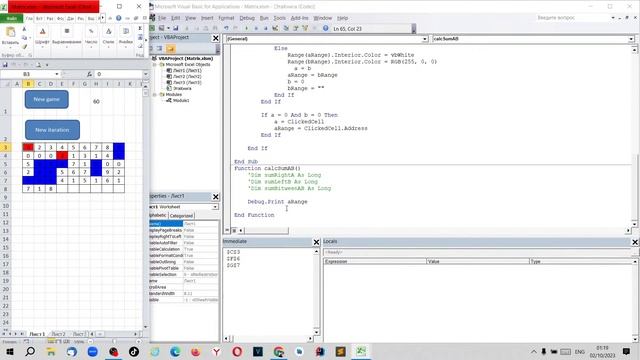The image size is (640, 360).
Task: Click the Excel formula bar input
Action: point(119,74)
